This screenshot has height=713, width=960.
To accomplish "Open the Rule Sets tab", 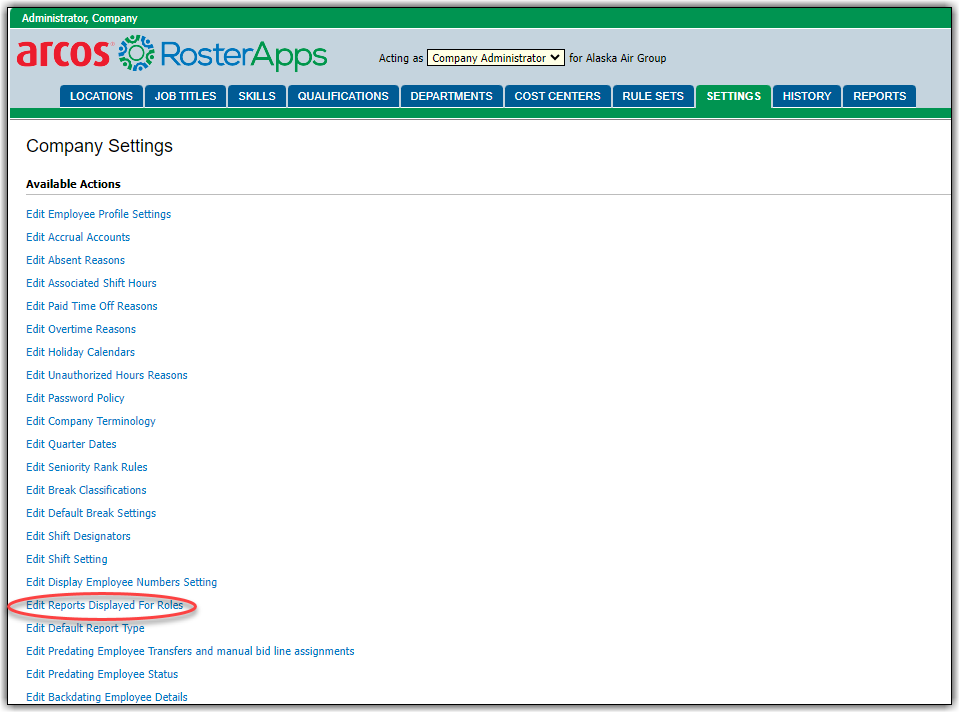I will pyautogui.click(x=653, y=96).
